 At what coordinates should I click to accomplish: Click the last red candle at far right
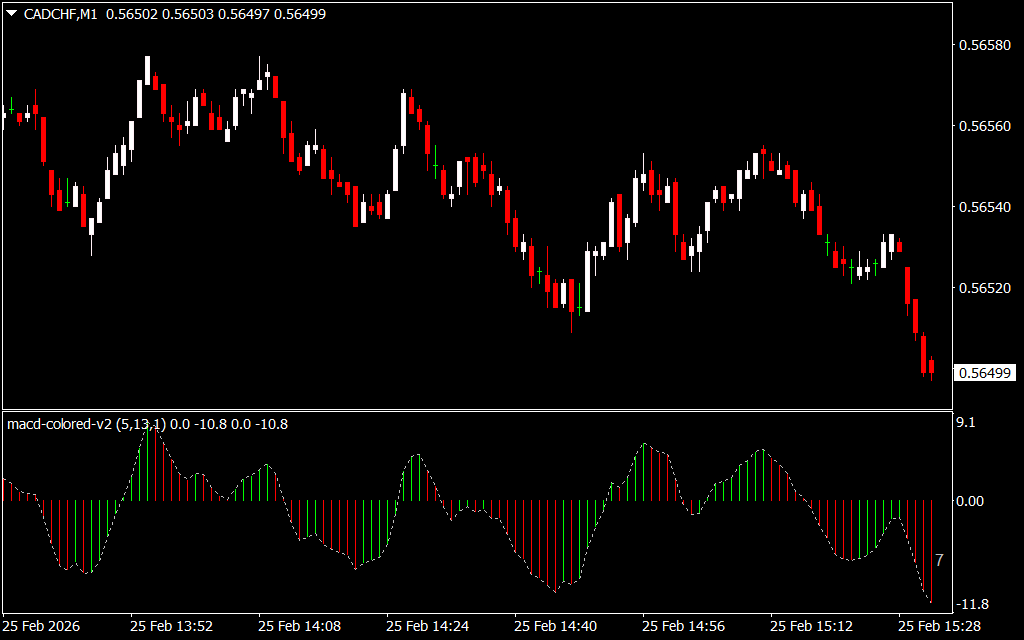(x=931, y=367)
